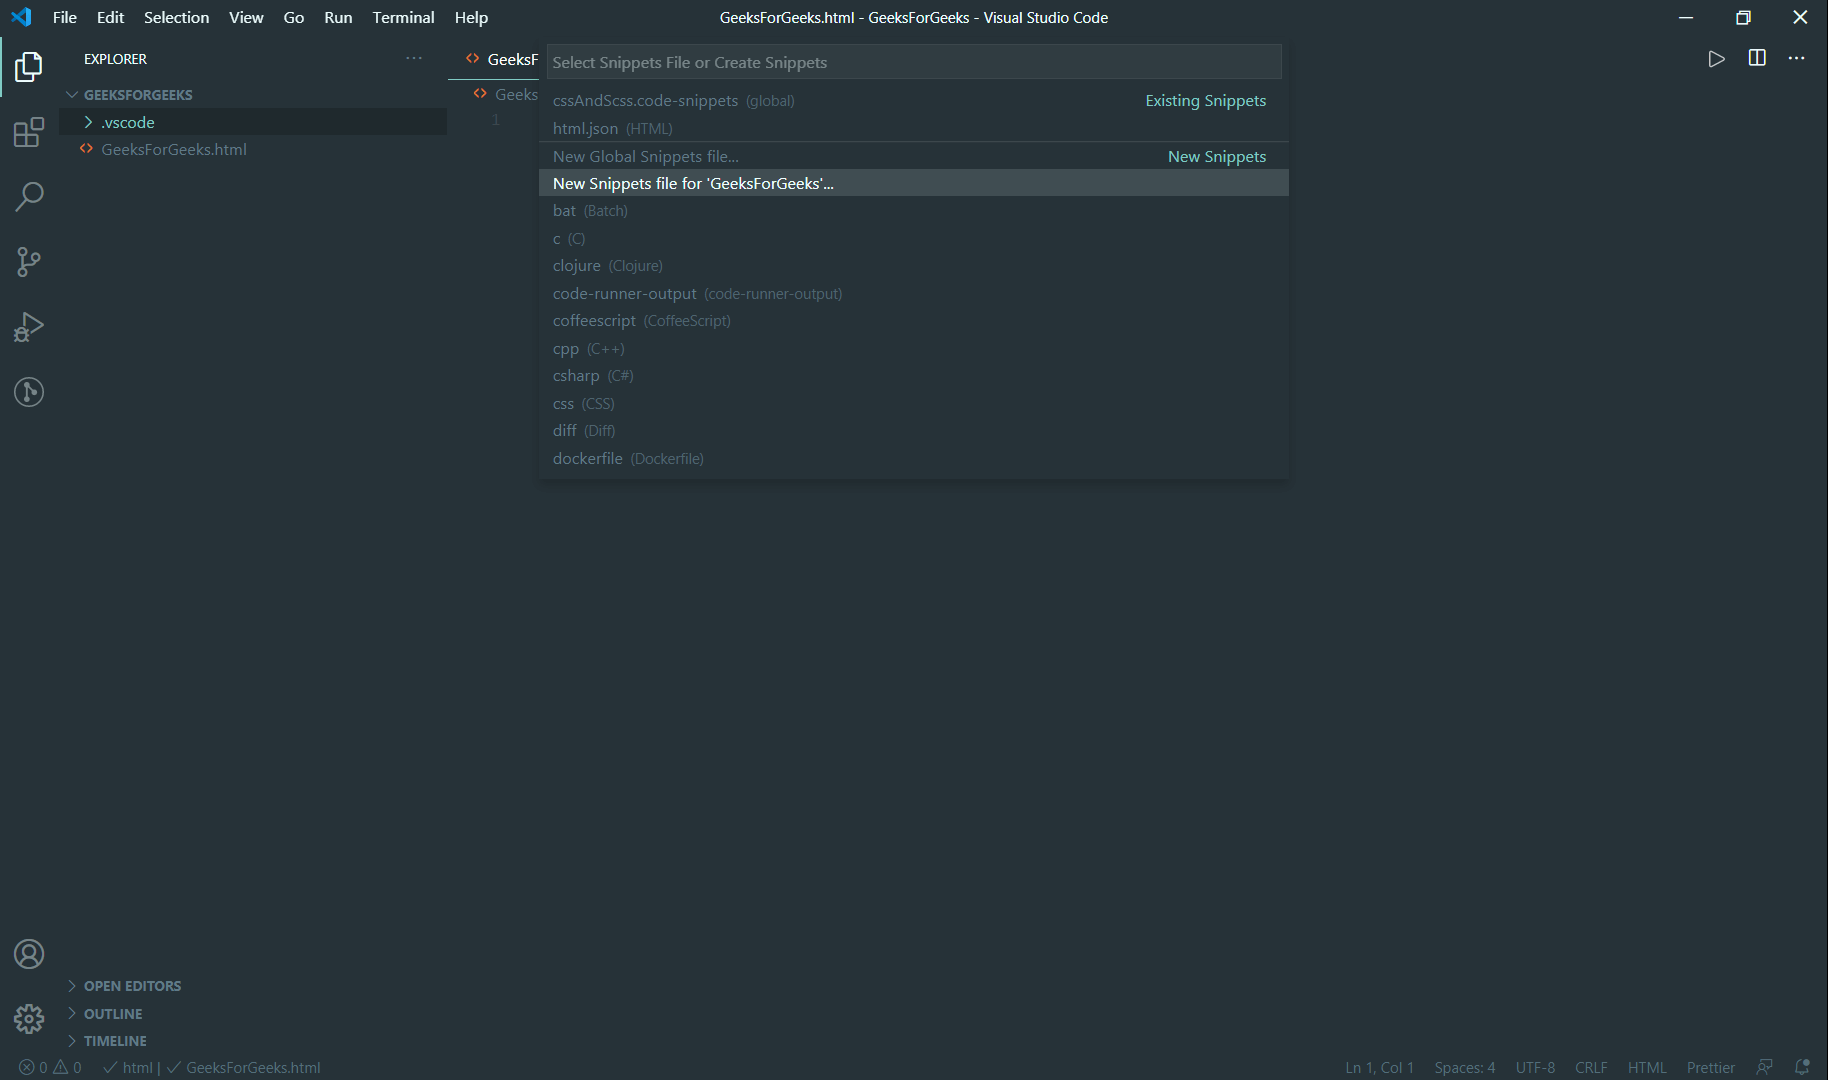Click Ln 1, Col 1 in status bar
1828x1080 pixels.
tap(1379, 1067)
